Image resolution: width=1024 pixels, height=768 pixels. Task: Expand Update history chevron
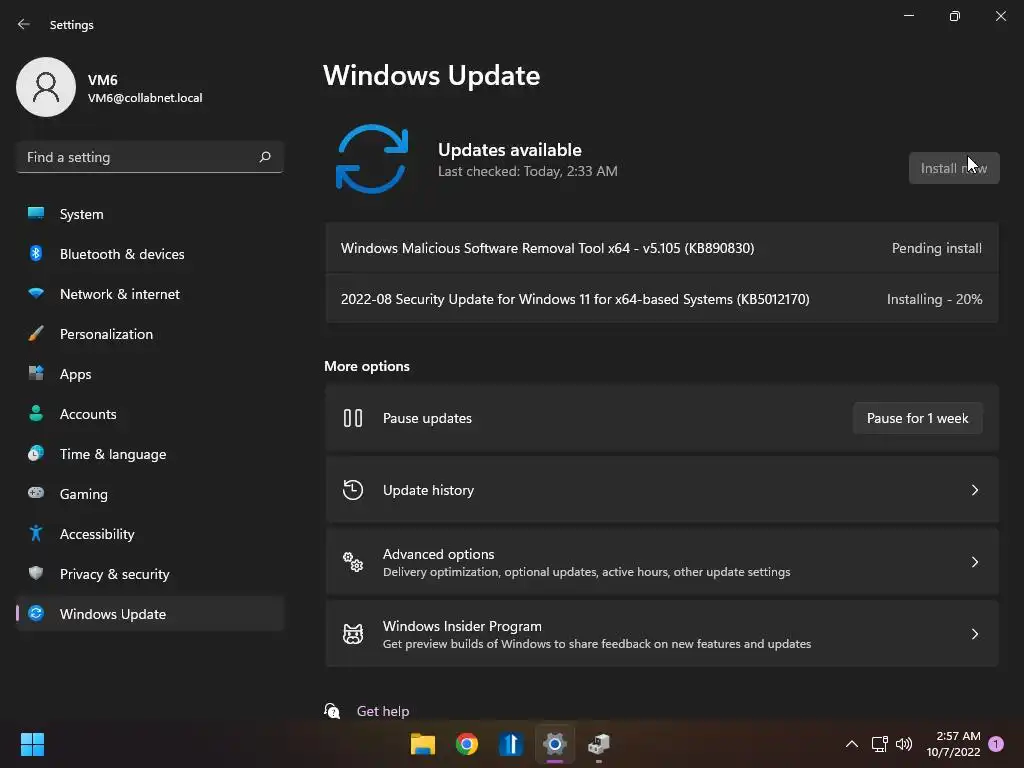[x=974, y=490]
